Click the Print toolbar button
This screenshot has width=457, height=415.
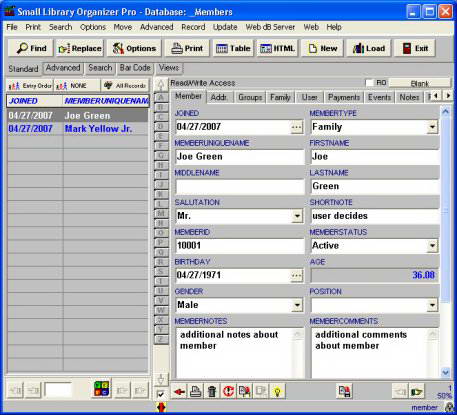pyautogui.click(x=187, y=49)
